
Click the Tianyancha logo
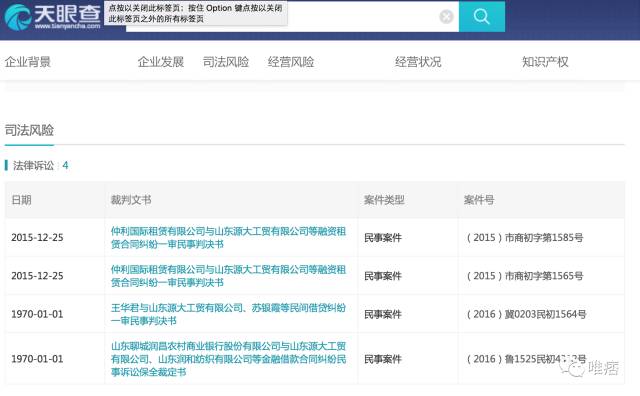(x=53, y=17)
